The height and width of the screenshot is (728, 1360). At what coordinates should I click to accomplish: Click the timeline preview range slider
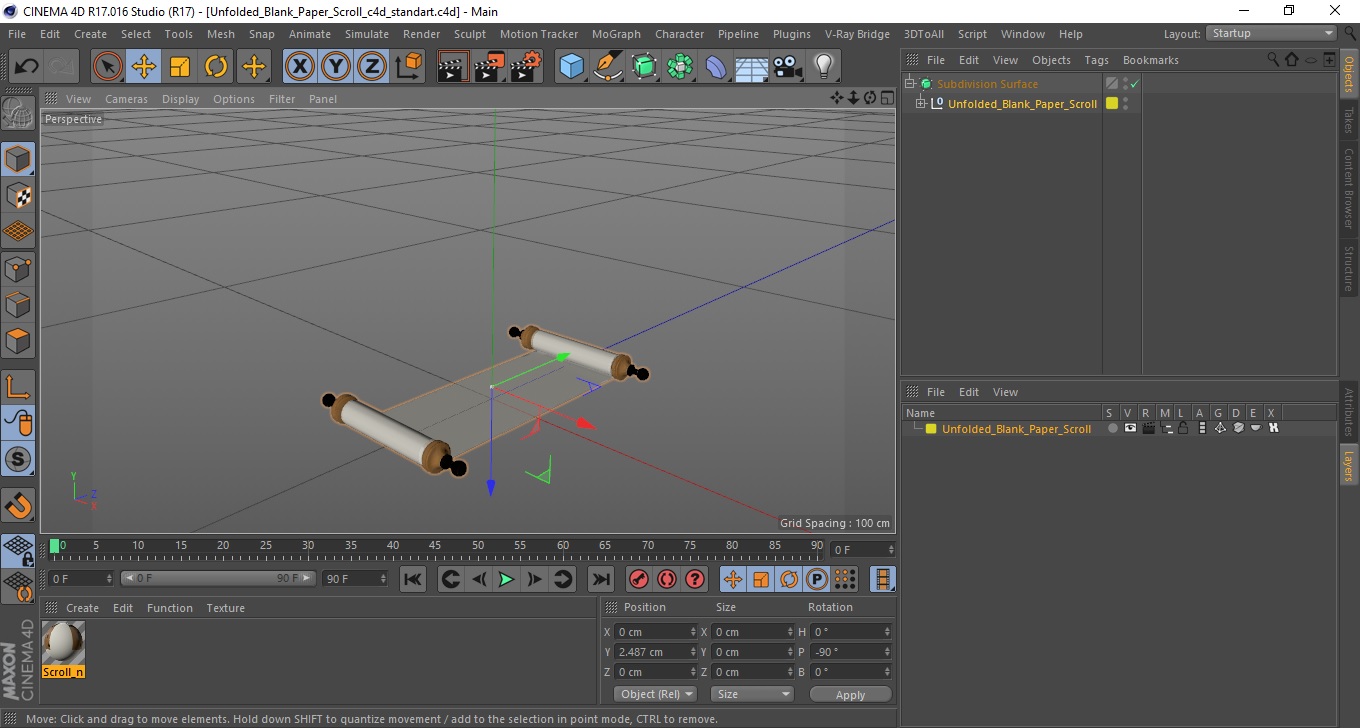(218, 578)
